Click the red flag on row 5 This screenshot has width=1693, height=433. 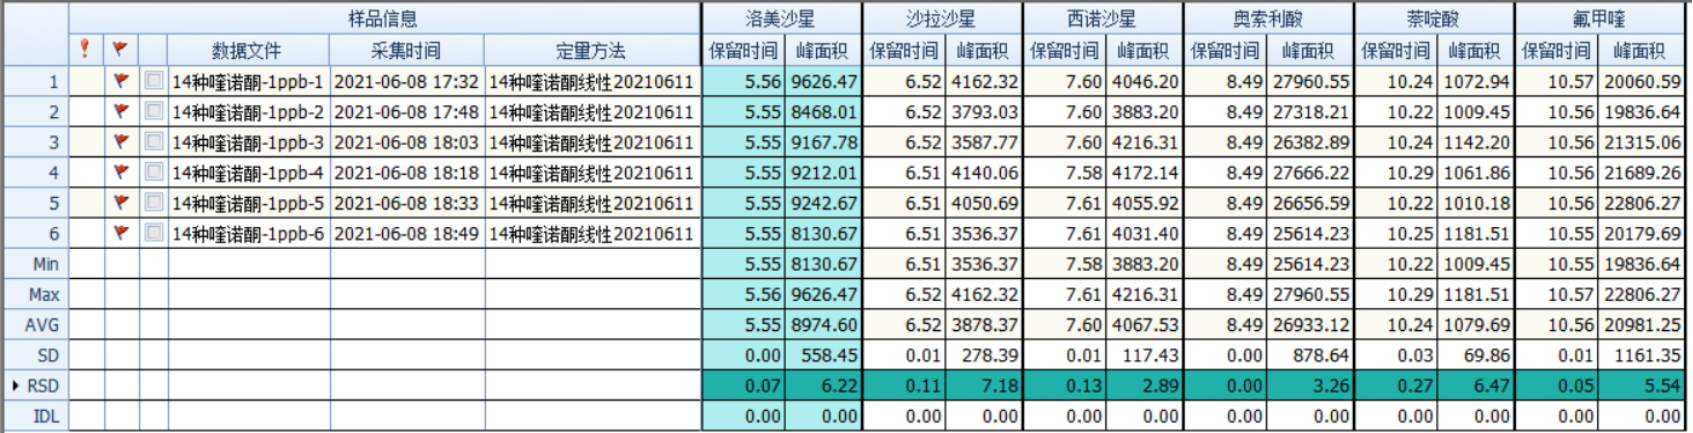tap(121, 203)
